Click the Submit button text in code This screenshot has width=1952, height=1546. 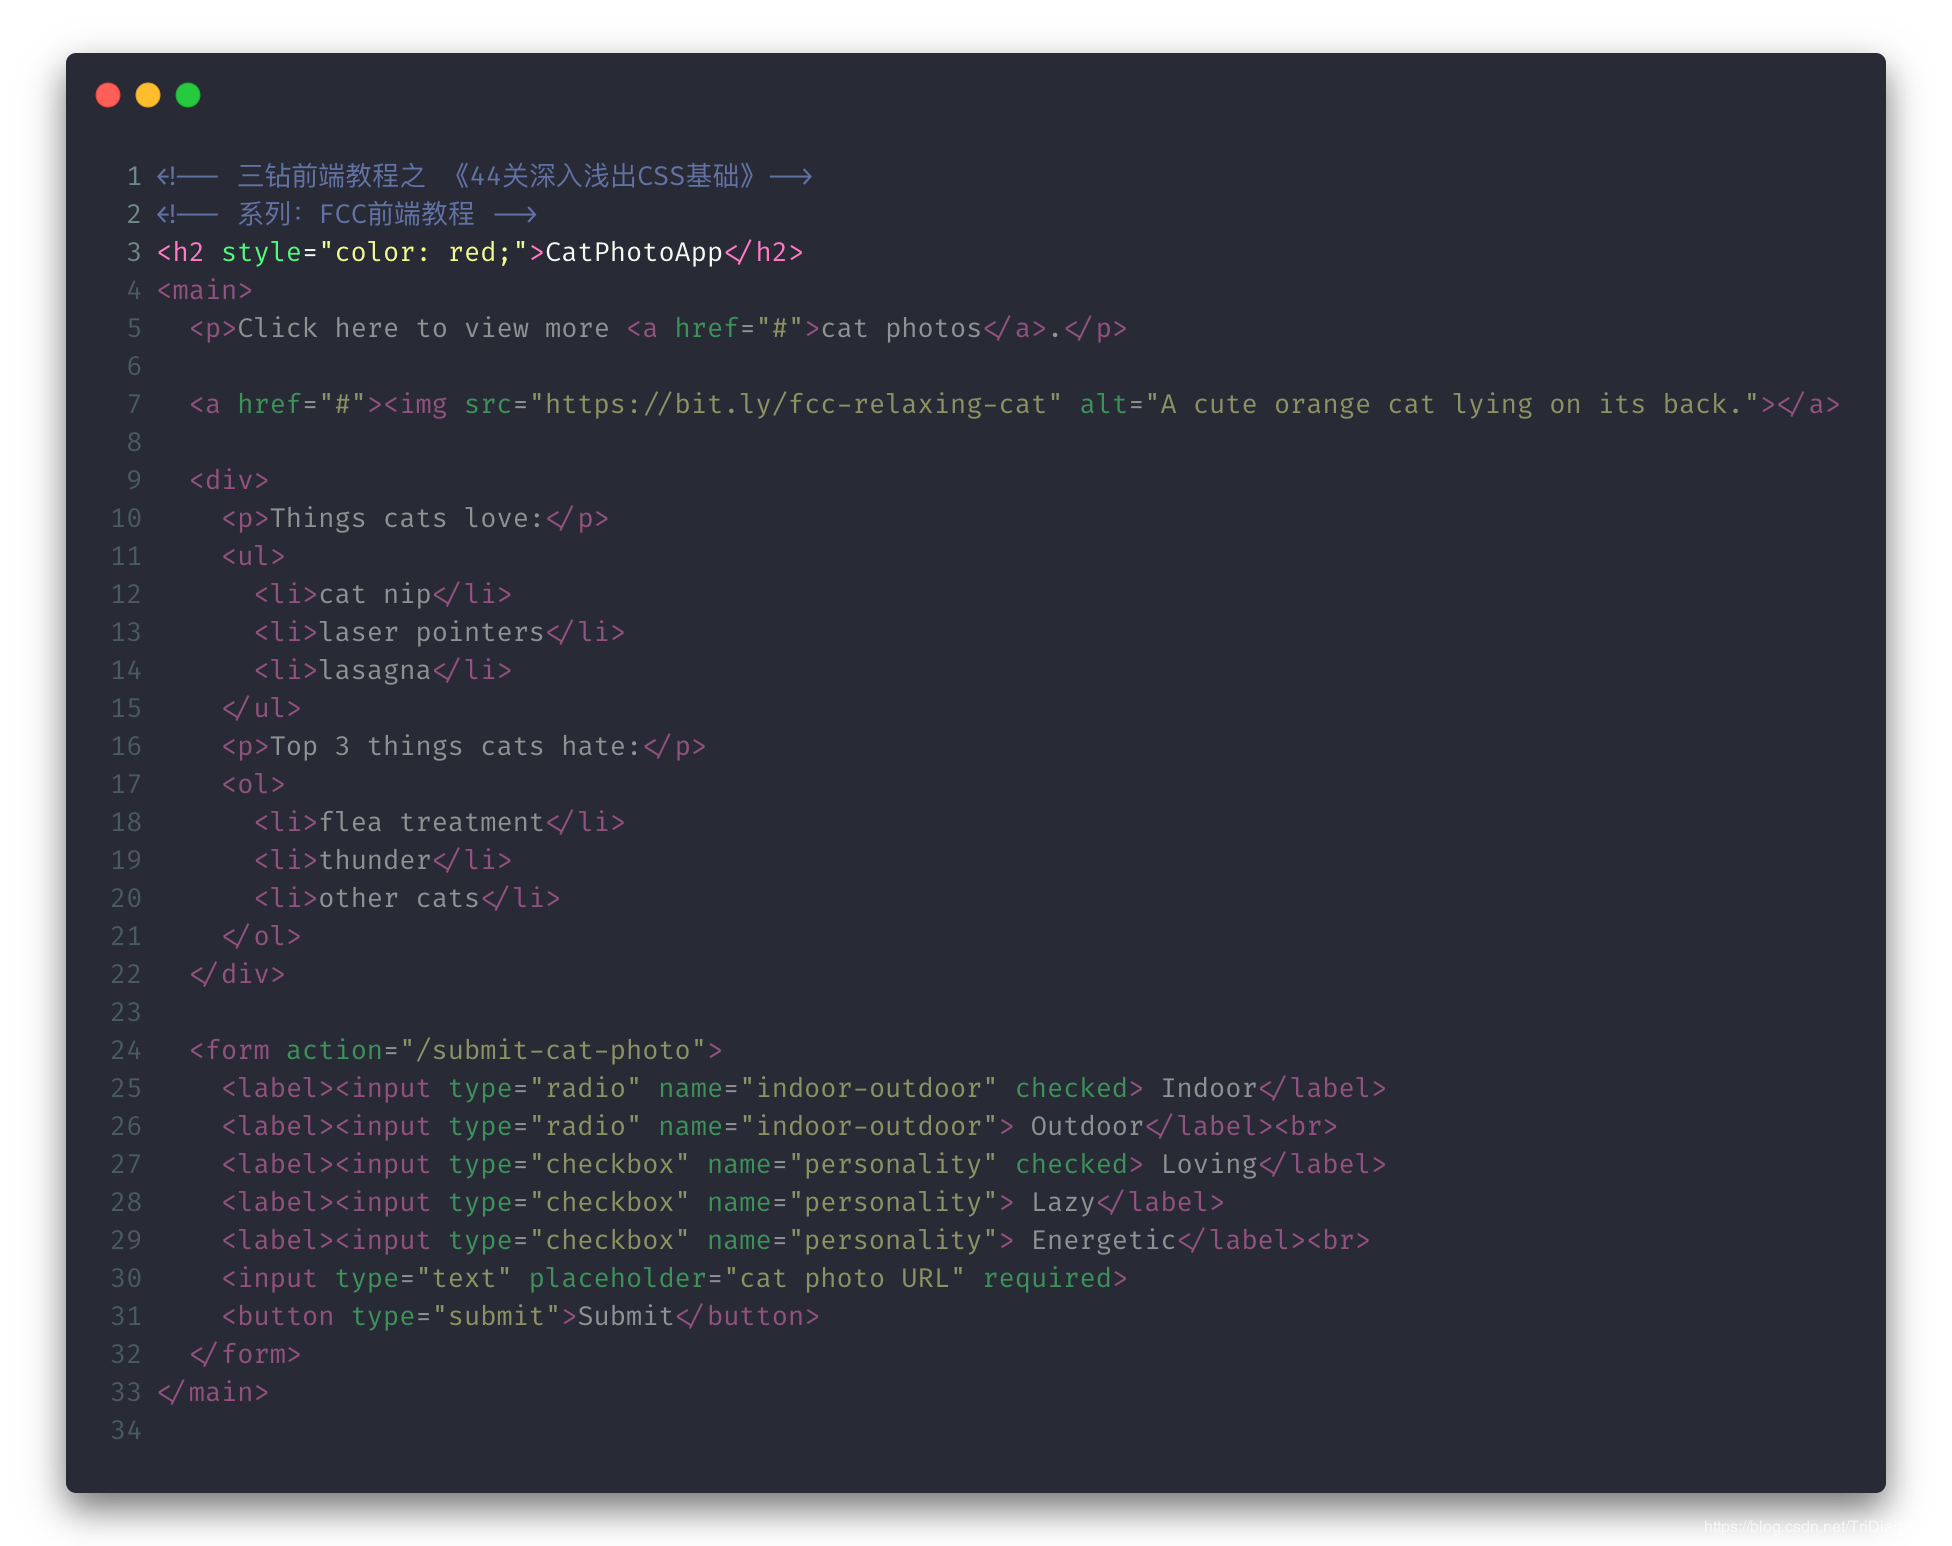(625, 1316)
